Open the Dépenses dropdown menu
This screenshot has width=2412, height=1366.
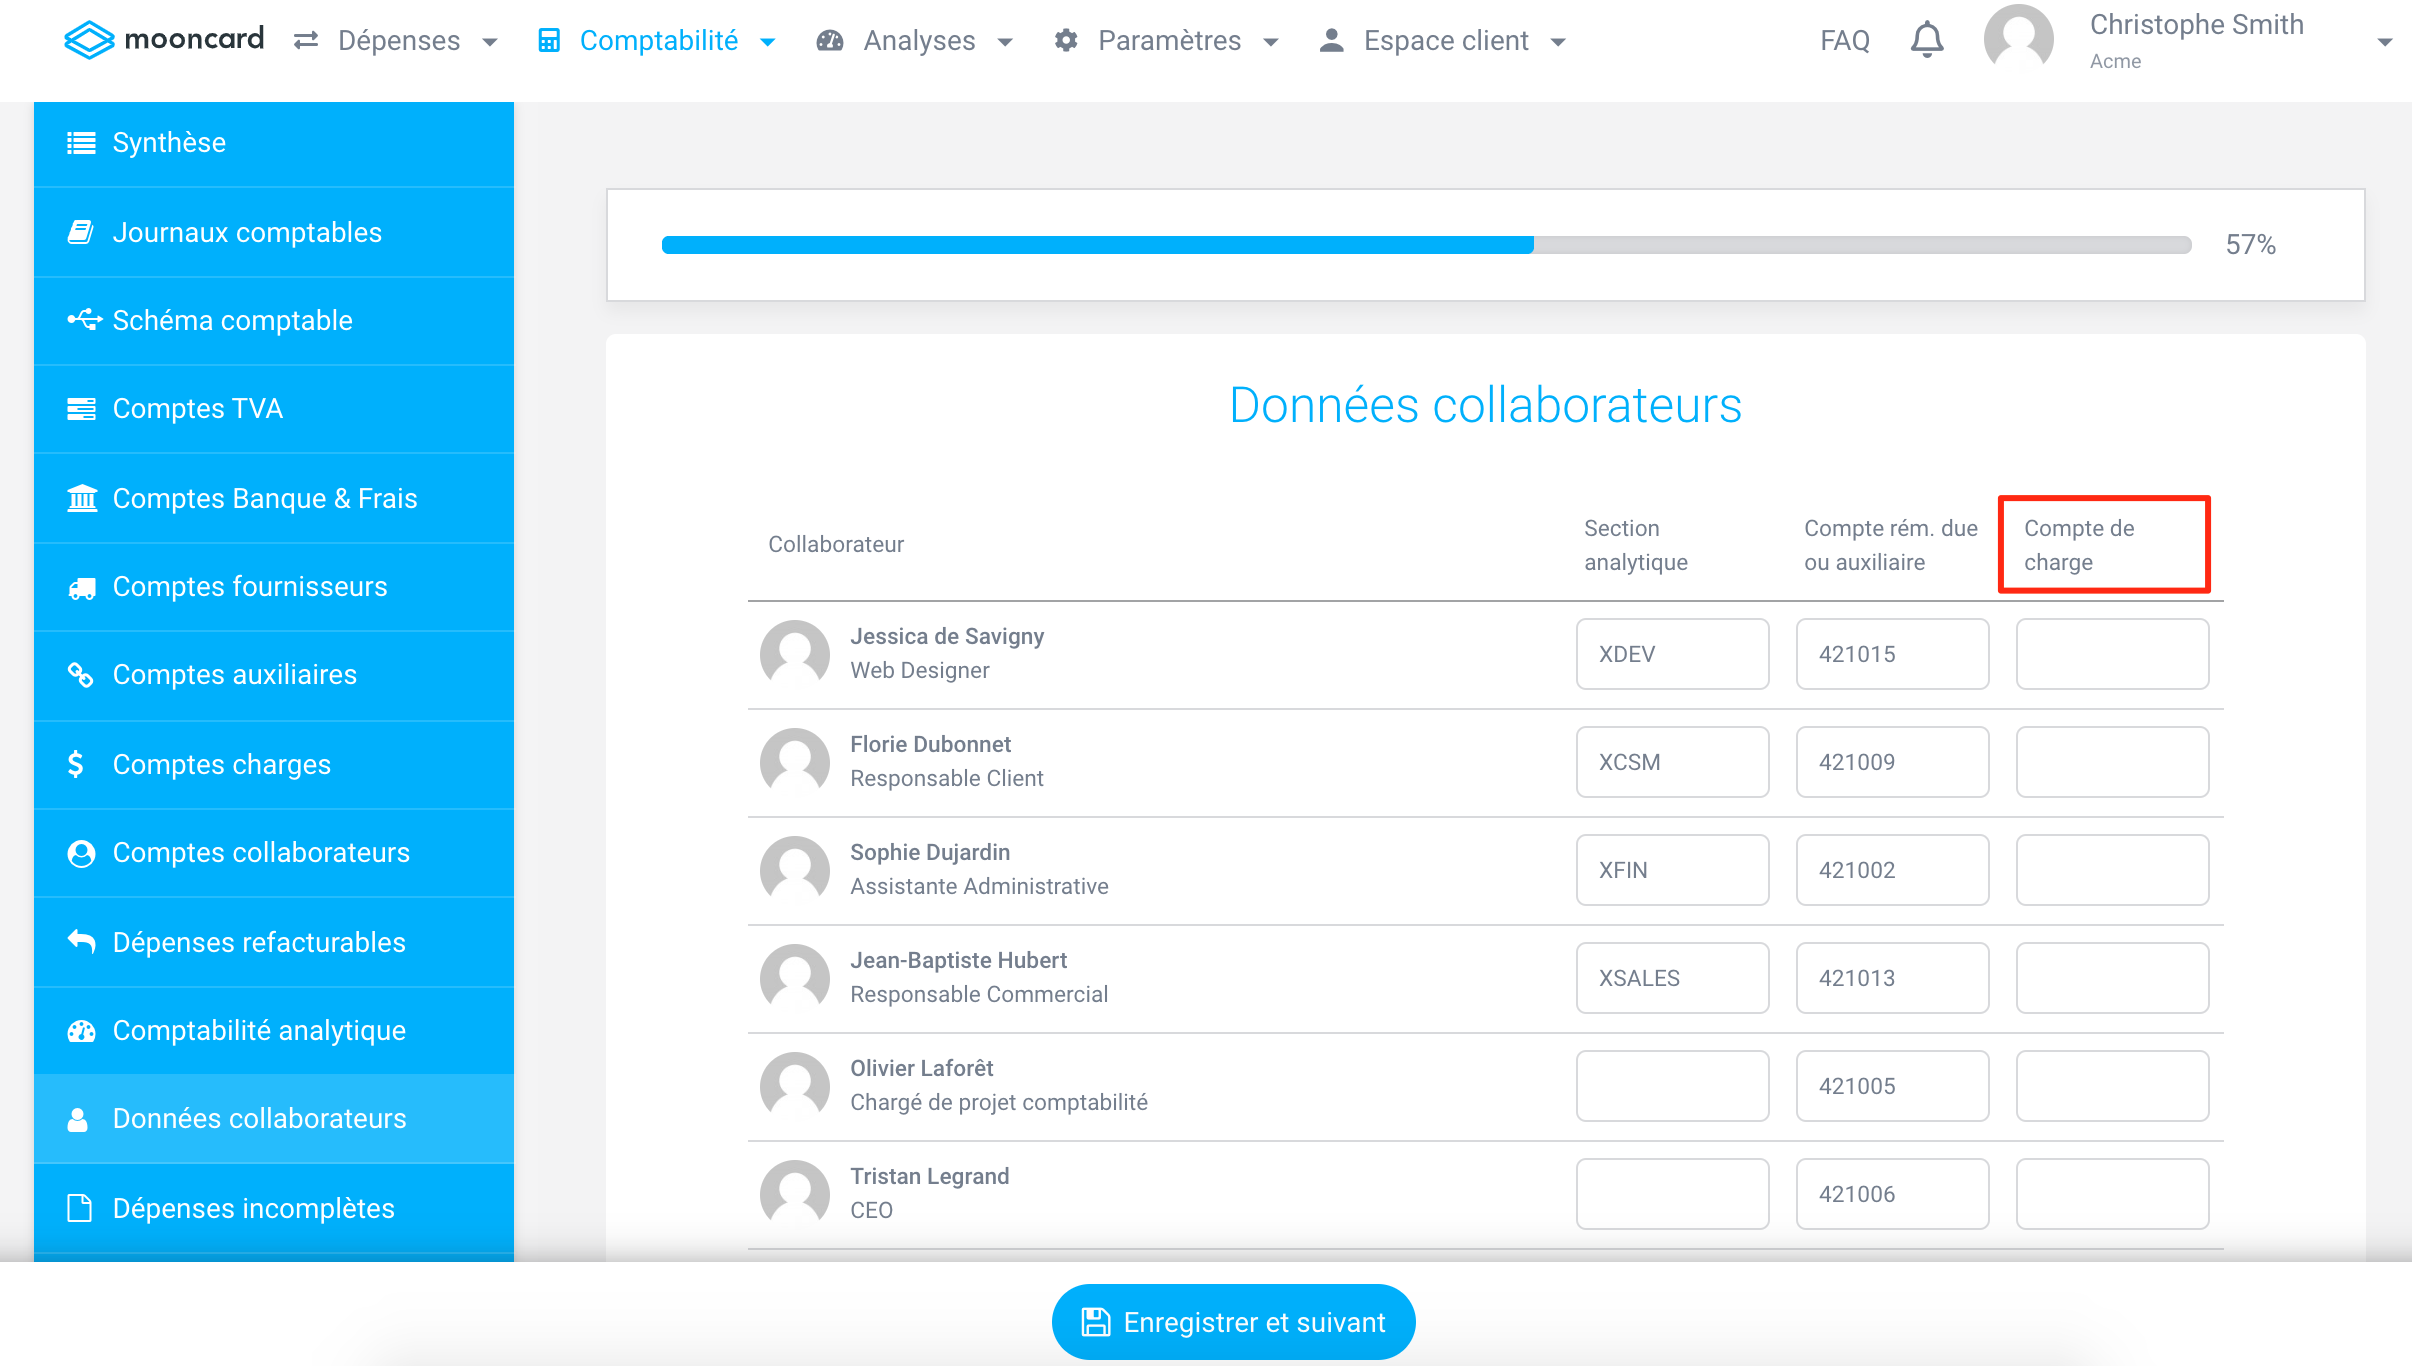point(397,40)
